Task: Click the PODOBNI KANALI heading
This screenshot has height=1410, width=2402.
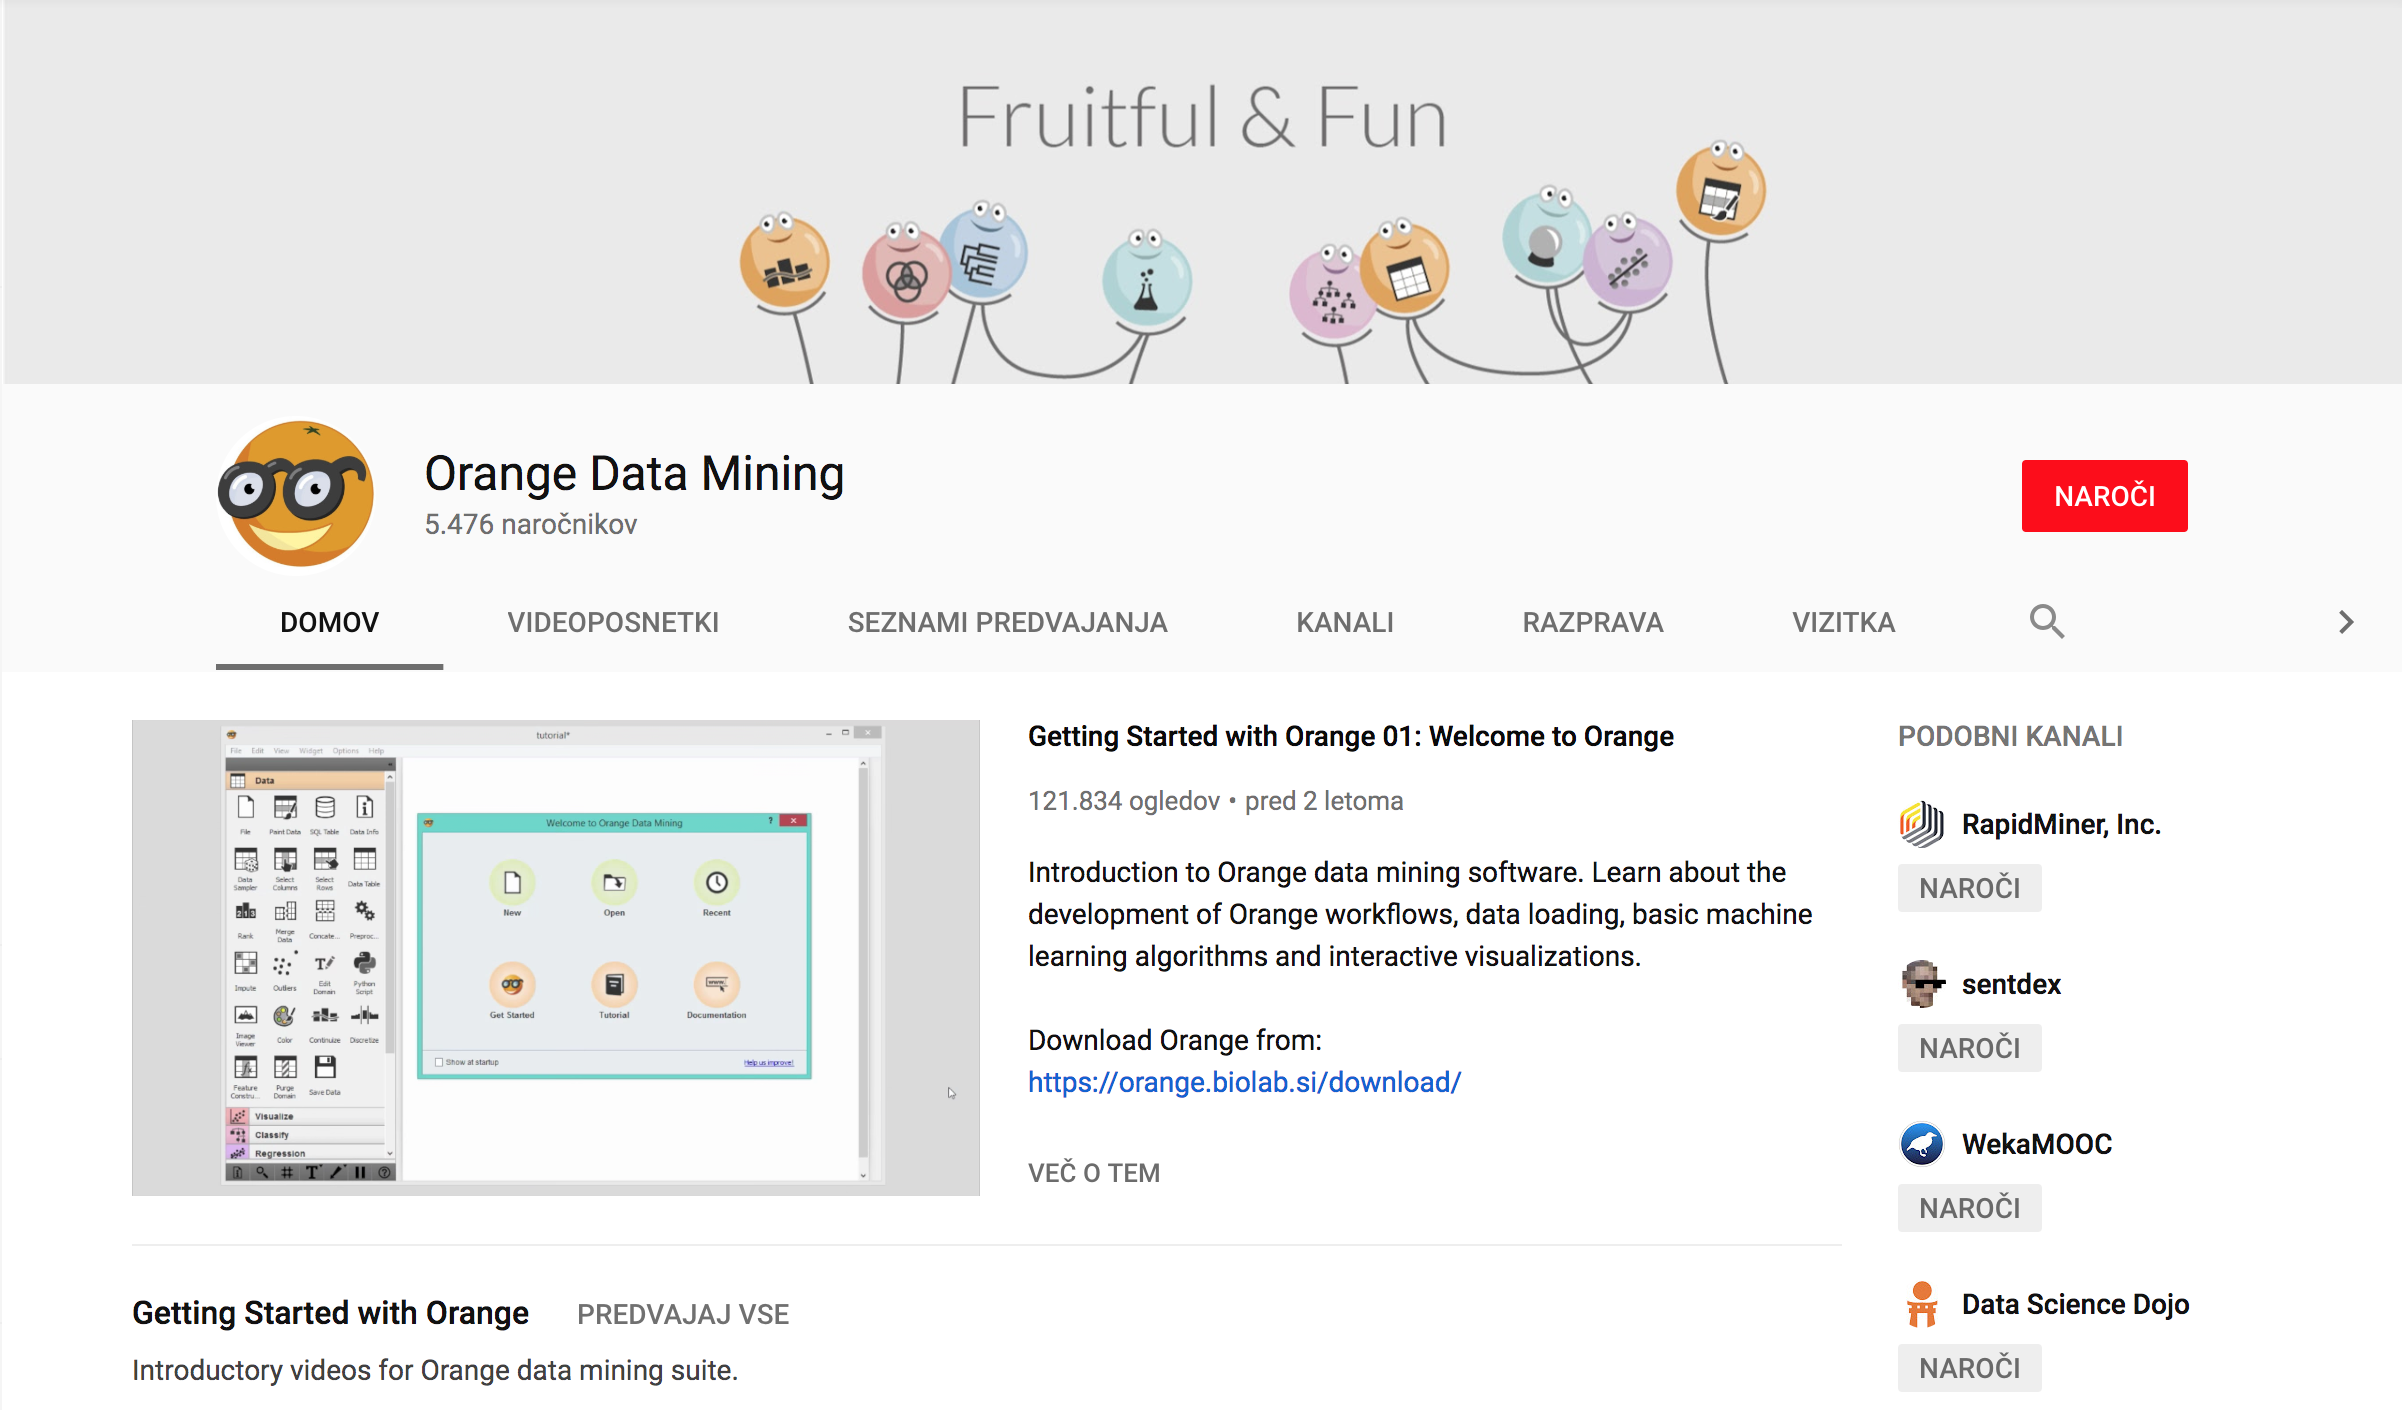Action: (2010, 736)
